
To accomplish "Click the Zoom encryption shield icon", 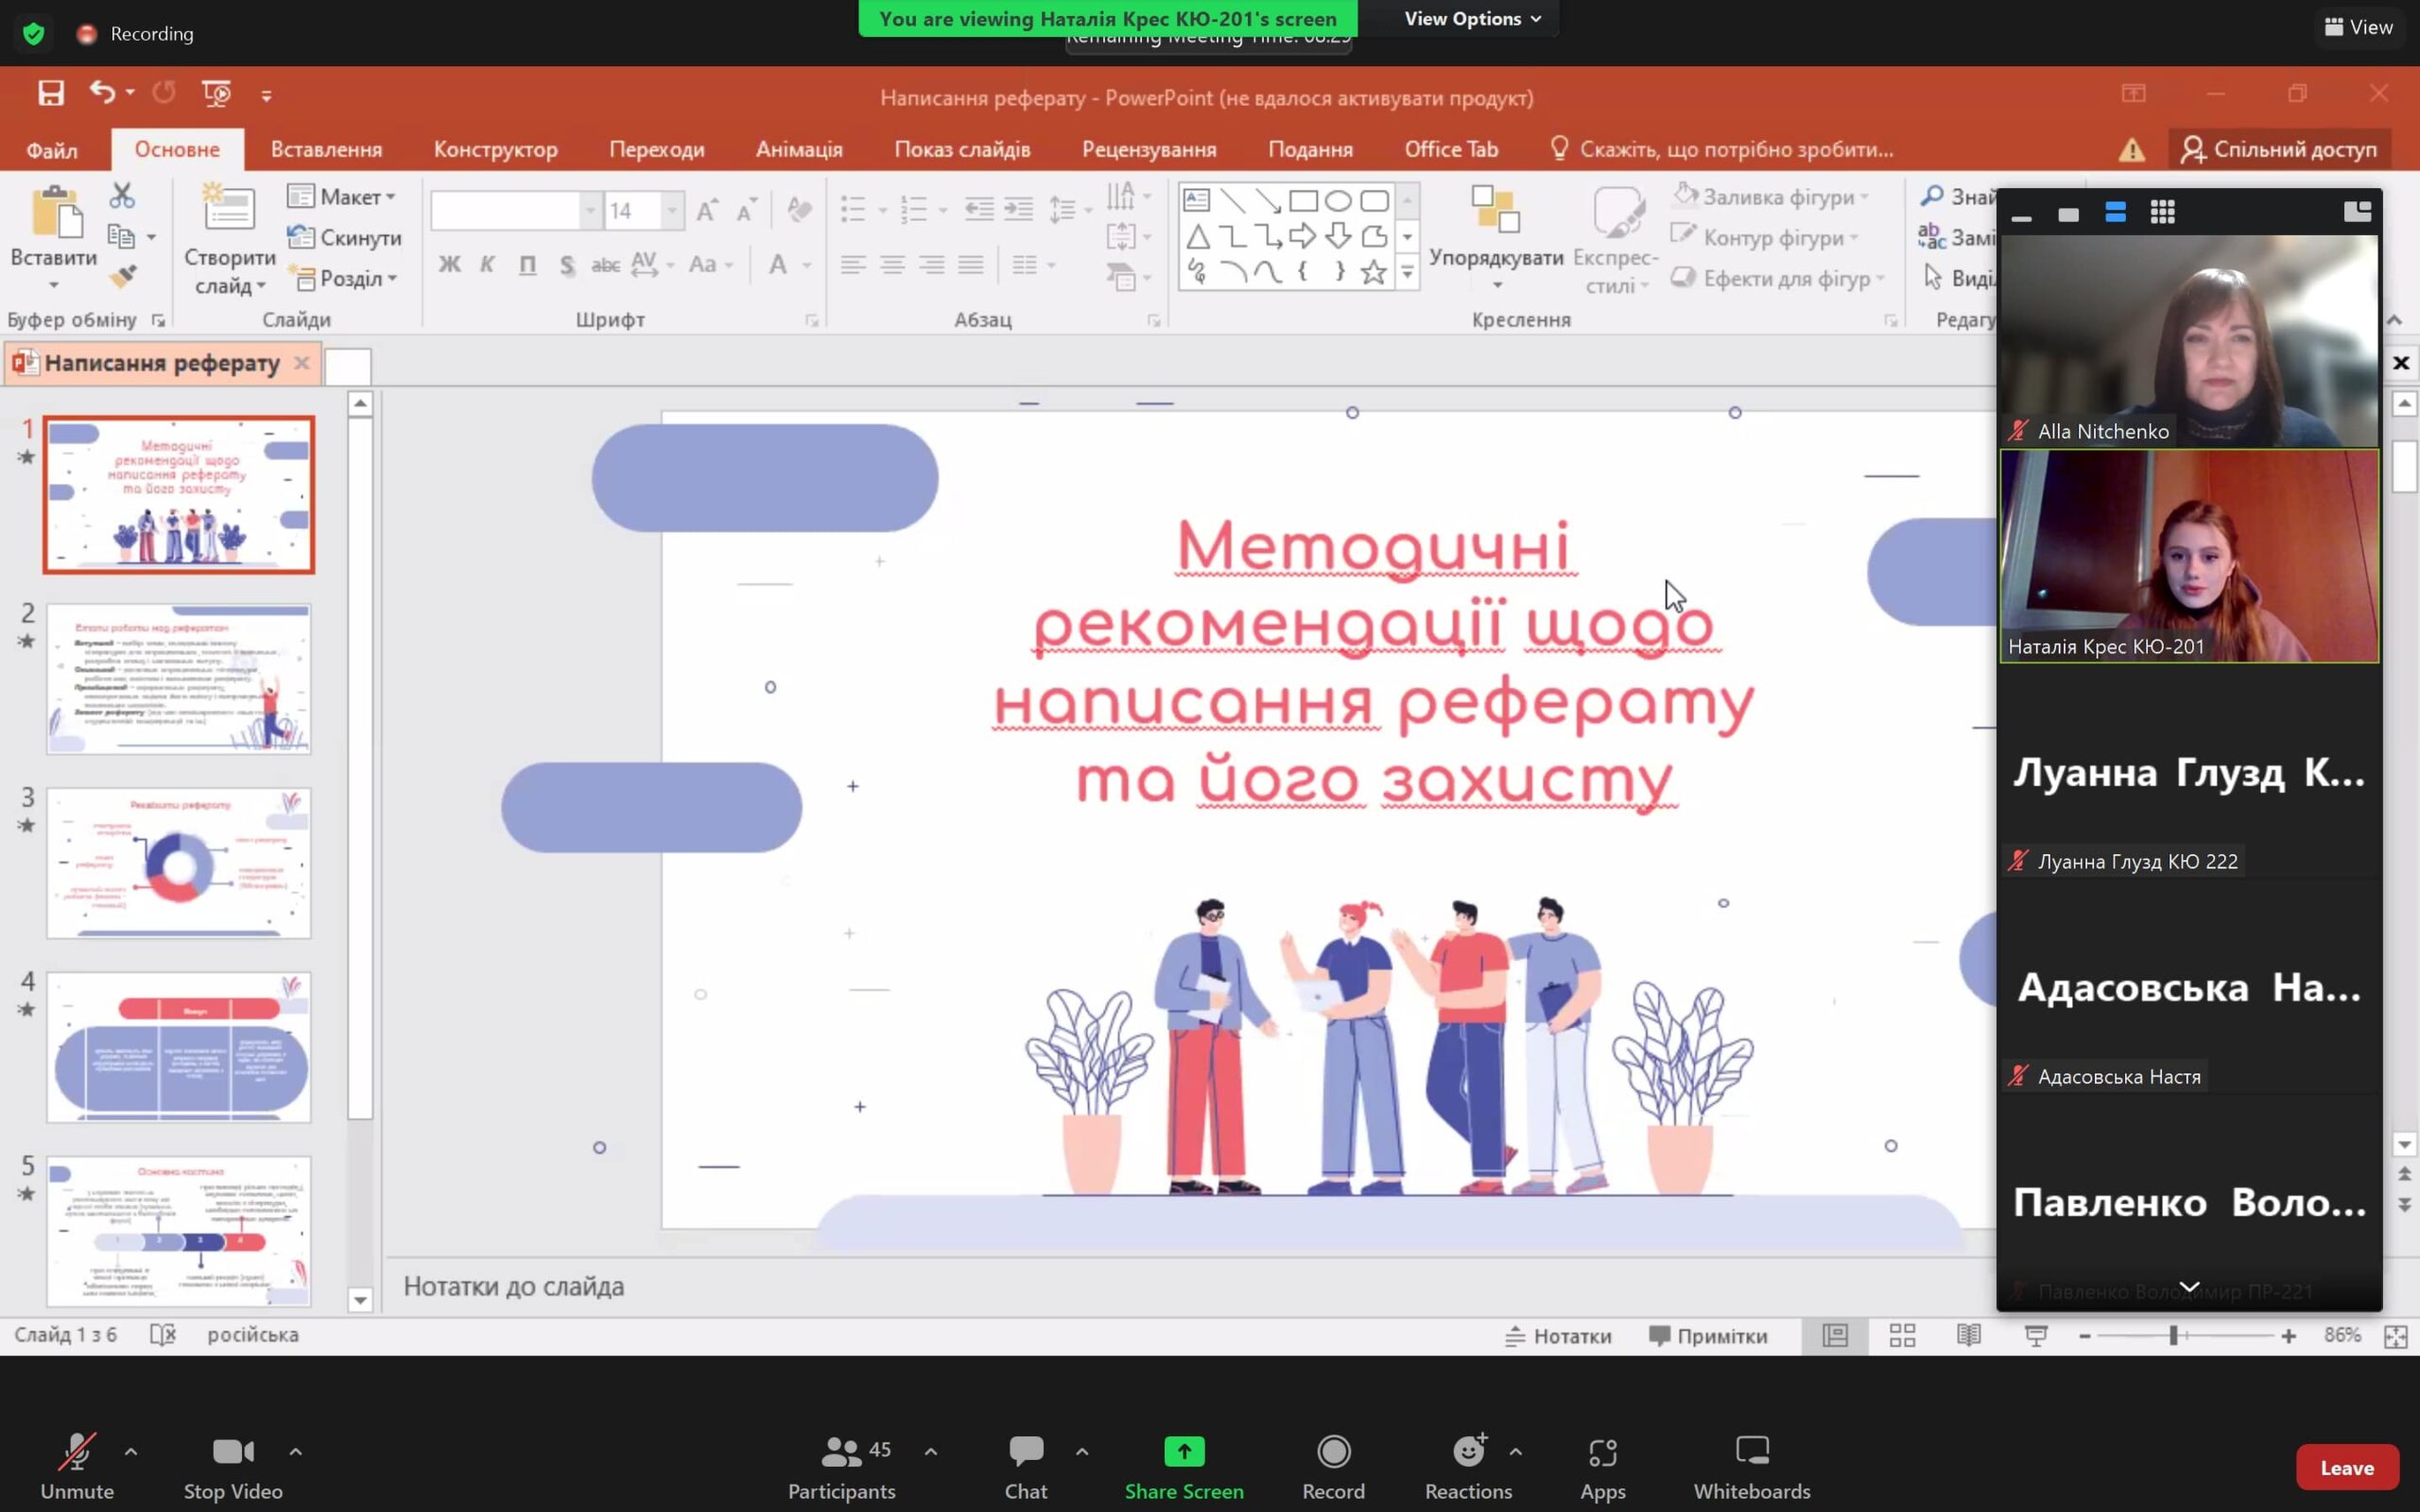I will (33, 33).
